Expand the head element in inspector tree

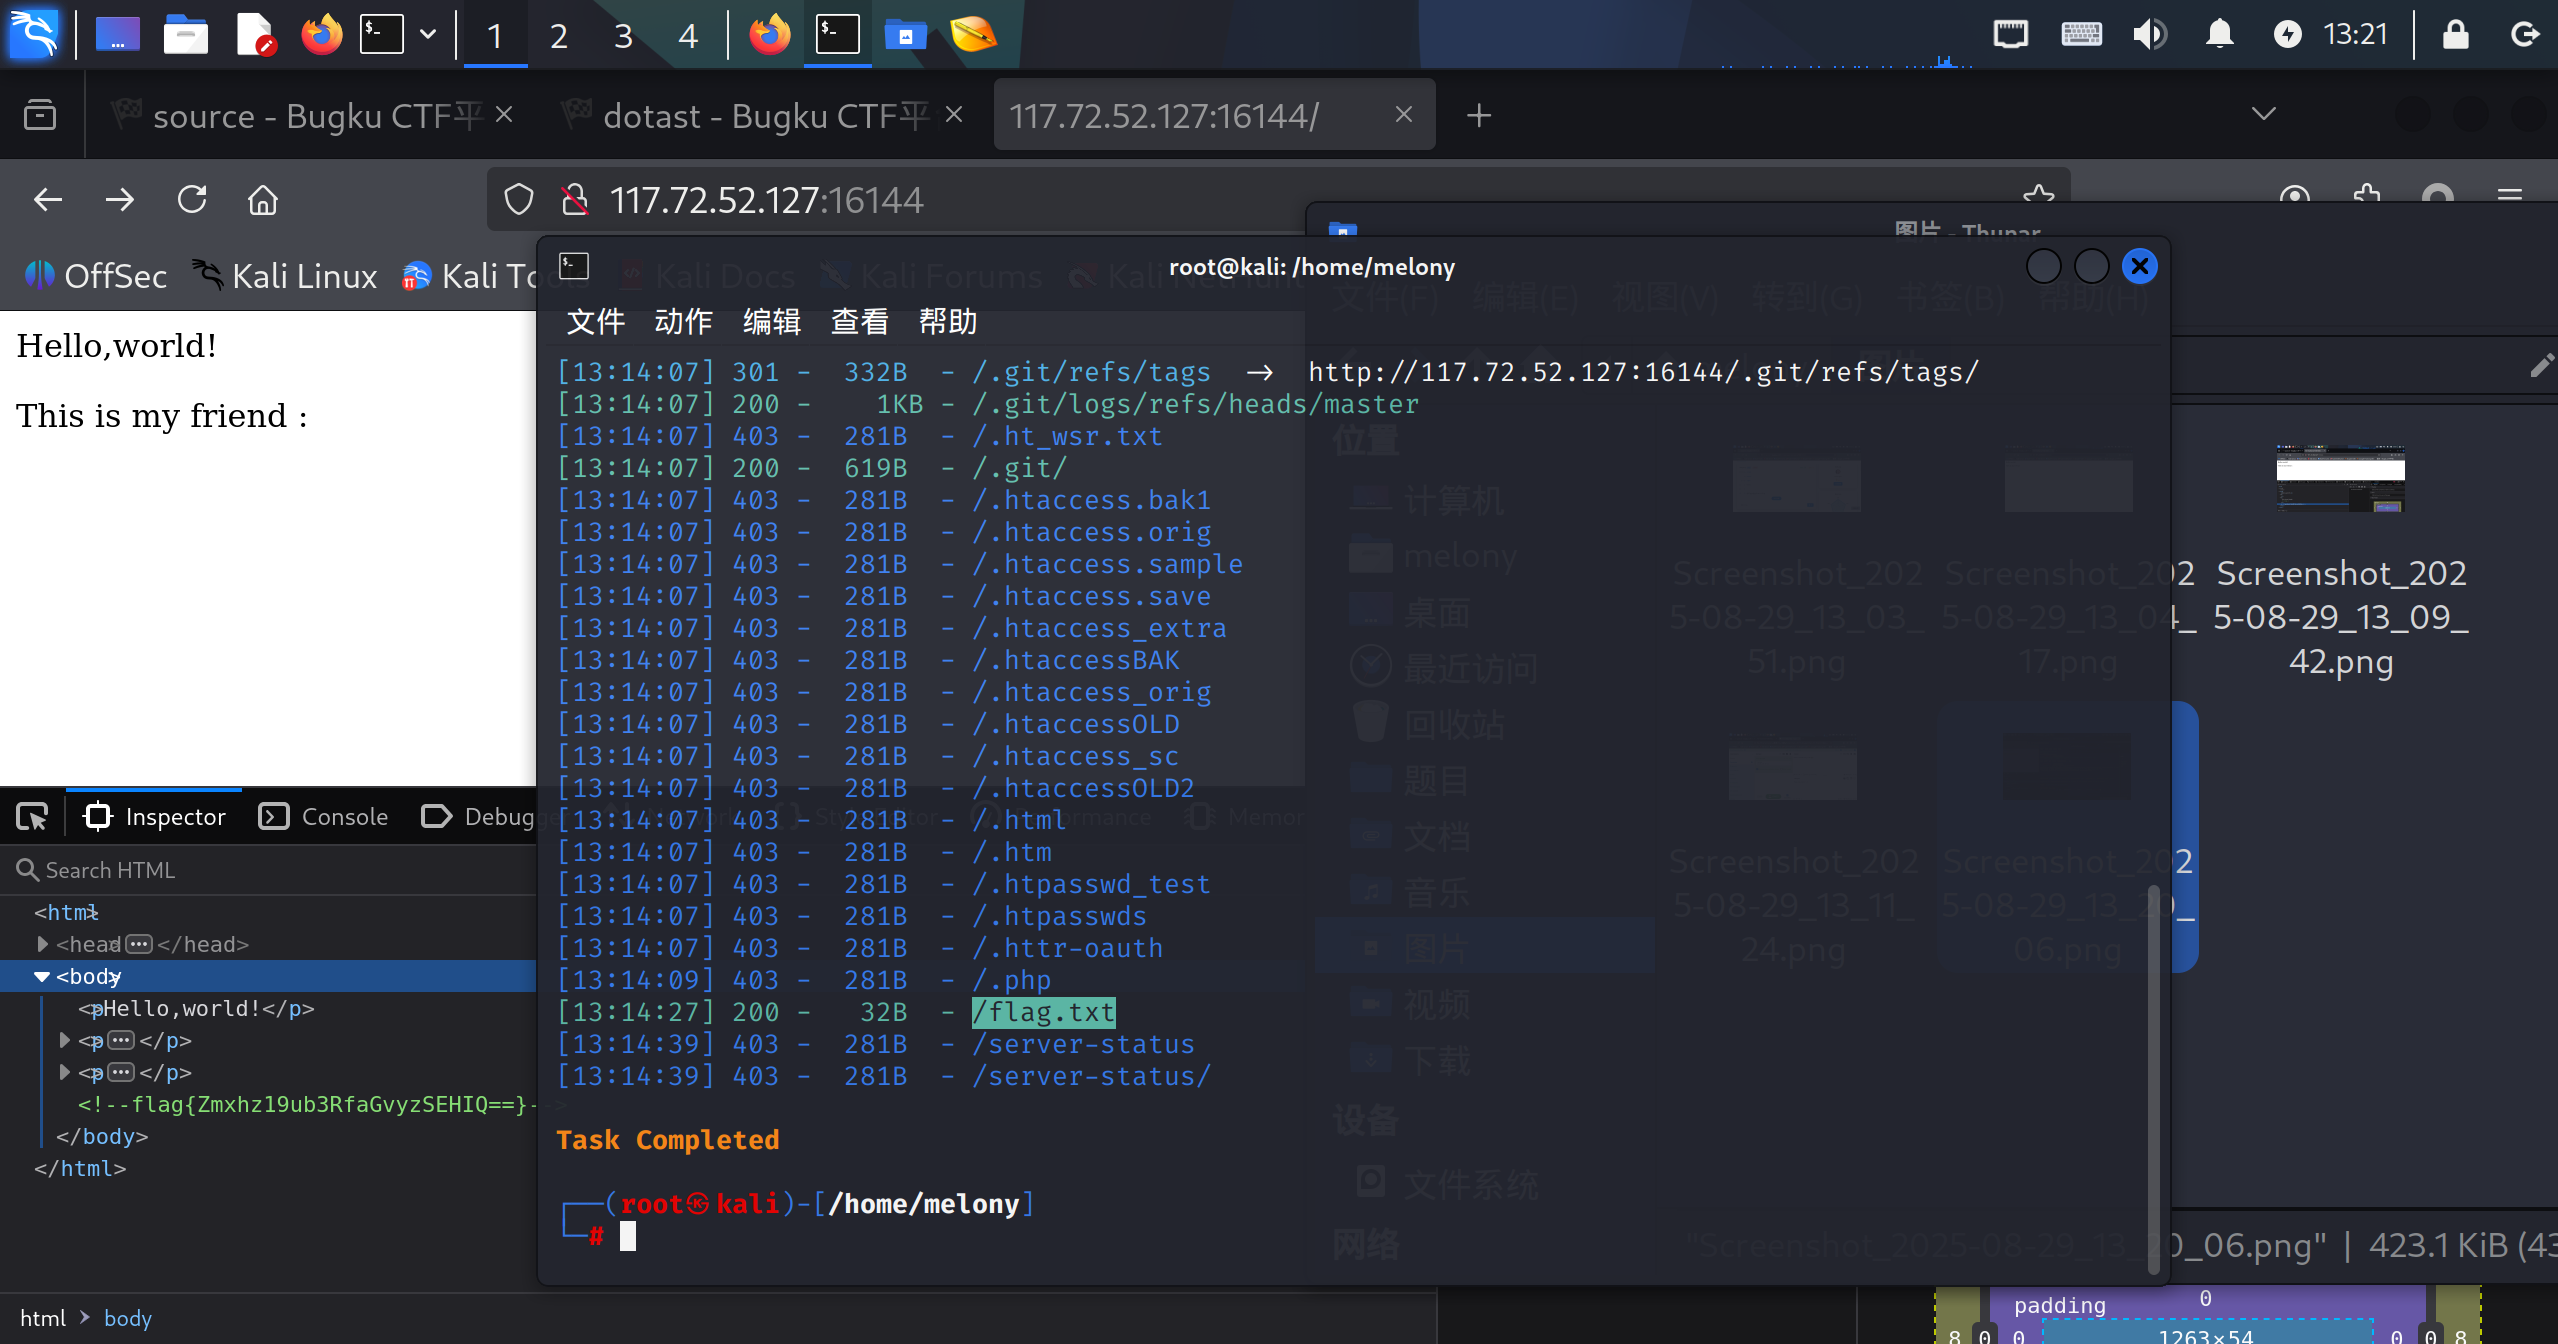coord(42,944)
